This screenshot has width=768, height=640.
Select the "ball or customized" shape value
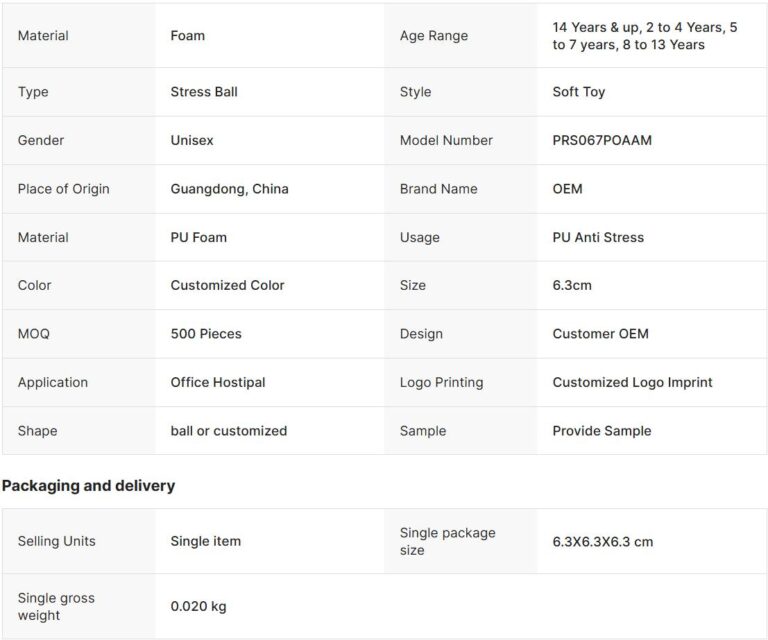(x=228, y=431)
